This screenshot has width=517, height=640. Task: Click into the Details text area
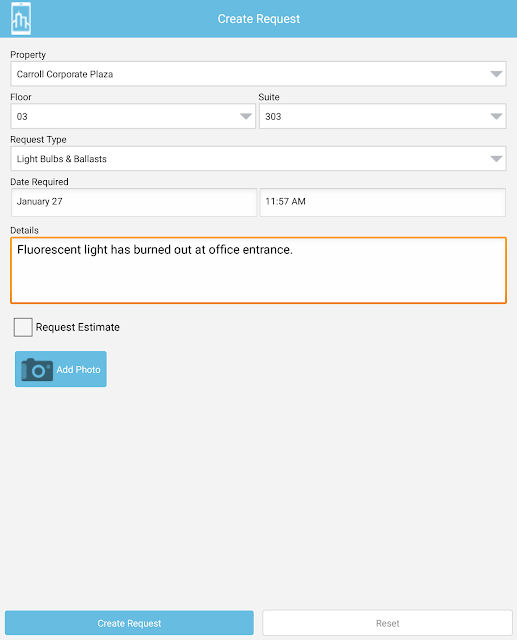coord(258,270)
